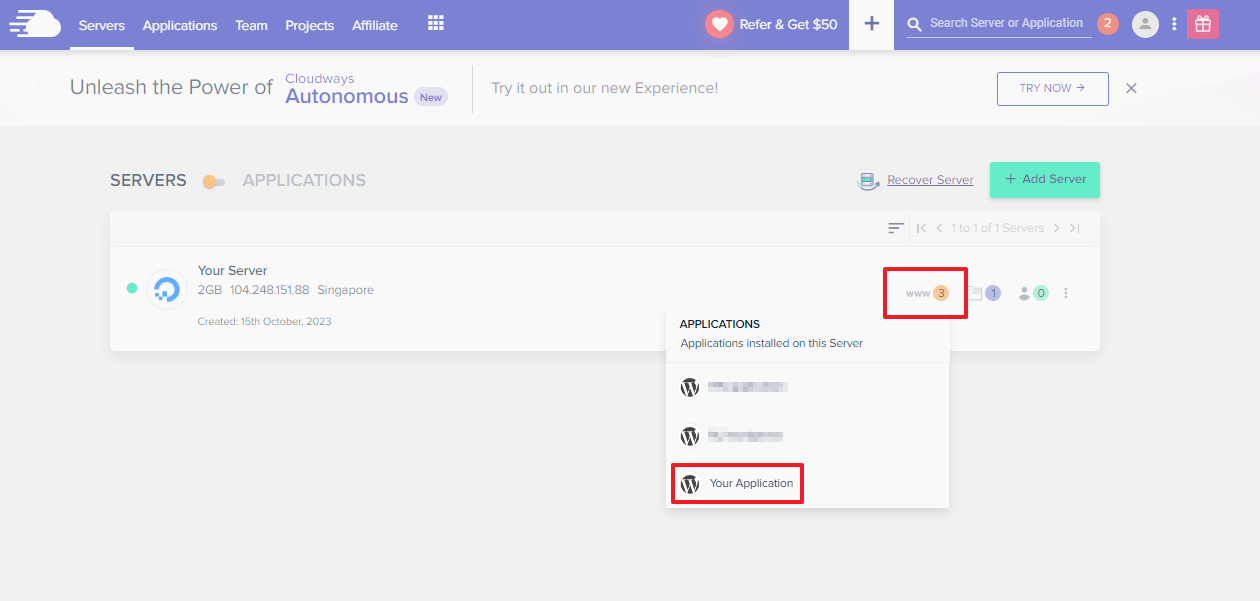Open Your Application from the list

[x=751, y=484]
